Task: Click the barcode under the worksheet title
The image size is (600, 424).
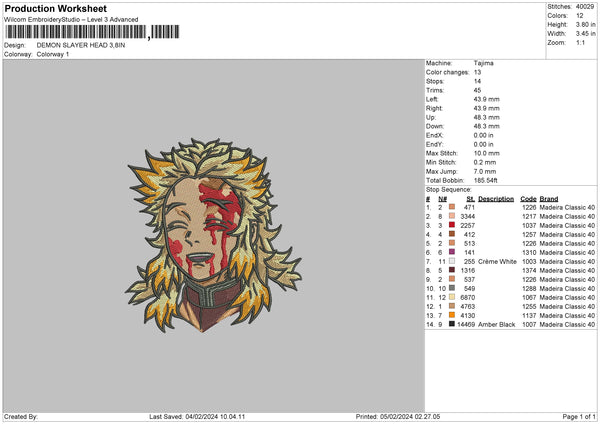Action: [x=92, y=32]
